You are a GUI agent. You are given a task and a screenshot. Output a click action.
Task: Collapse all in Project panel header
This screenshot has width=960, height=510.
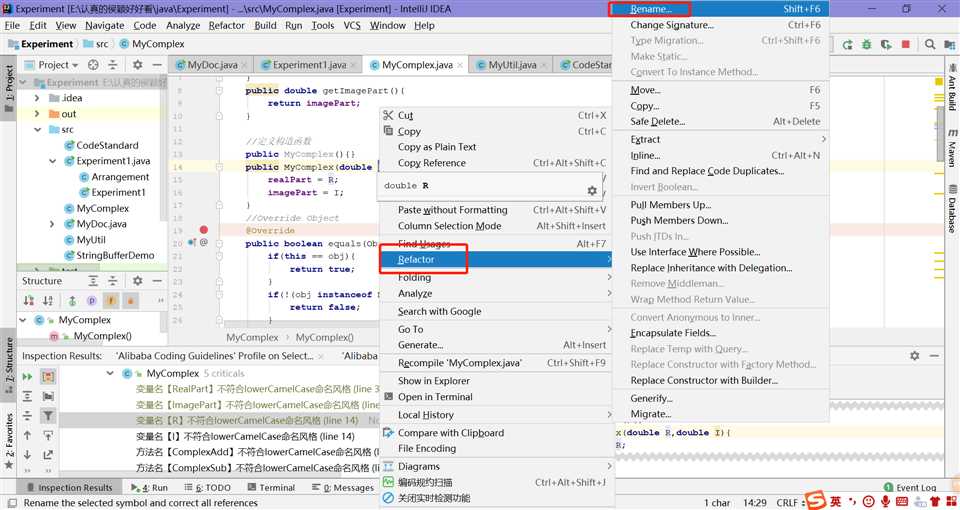113,64
